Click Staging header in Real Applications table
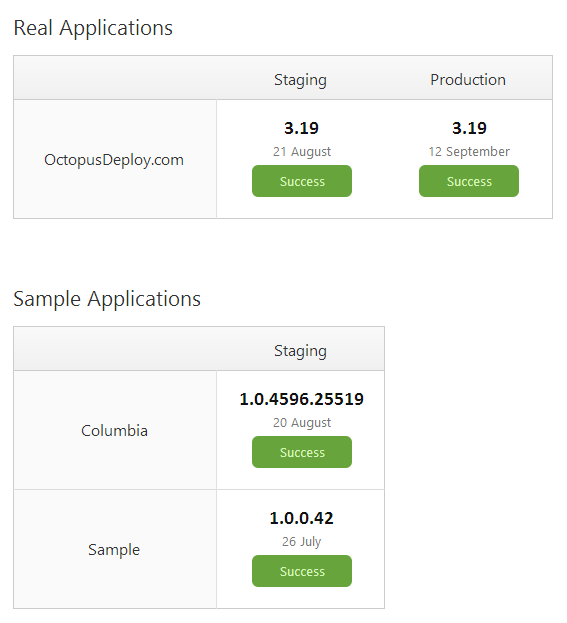 (300, 80)
